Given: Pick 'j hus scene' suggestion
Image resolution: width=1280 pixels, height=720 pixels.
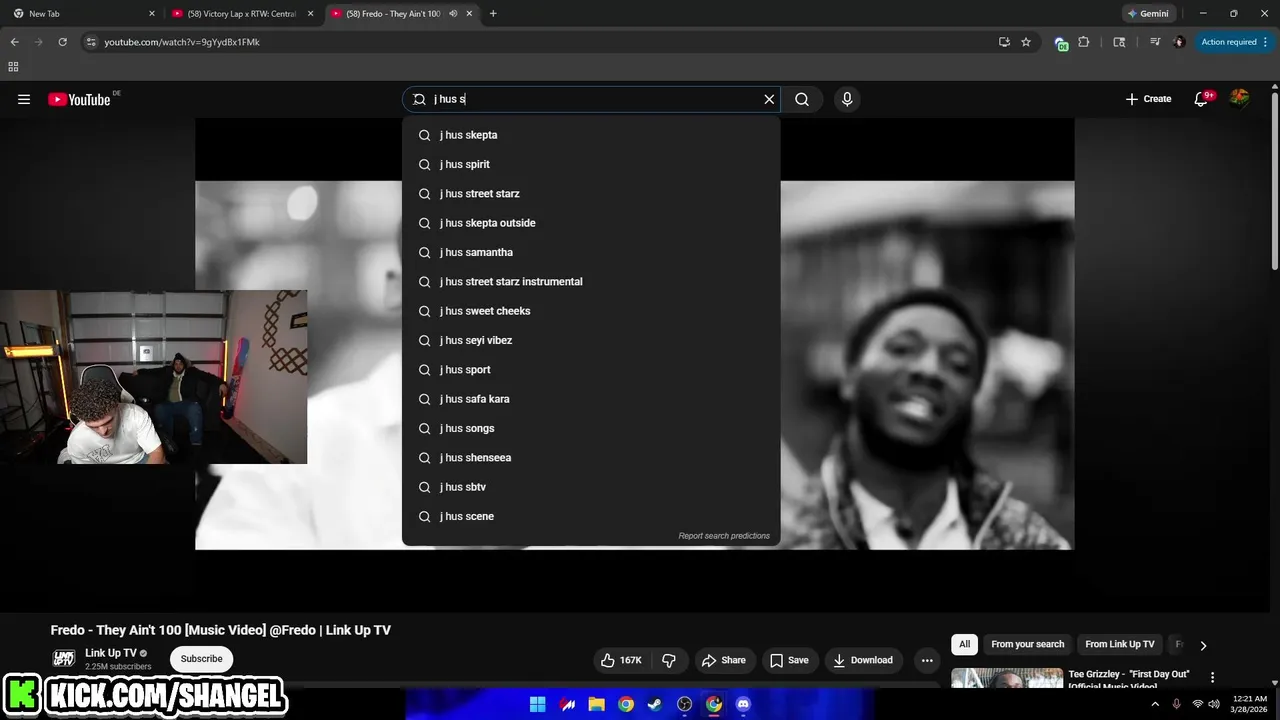Looking at the screenshot, I should click(x=591, y=516).
